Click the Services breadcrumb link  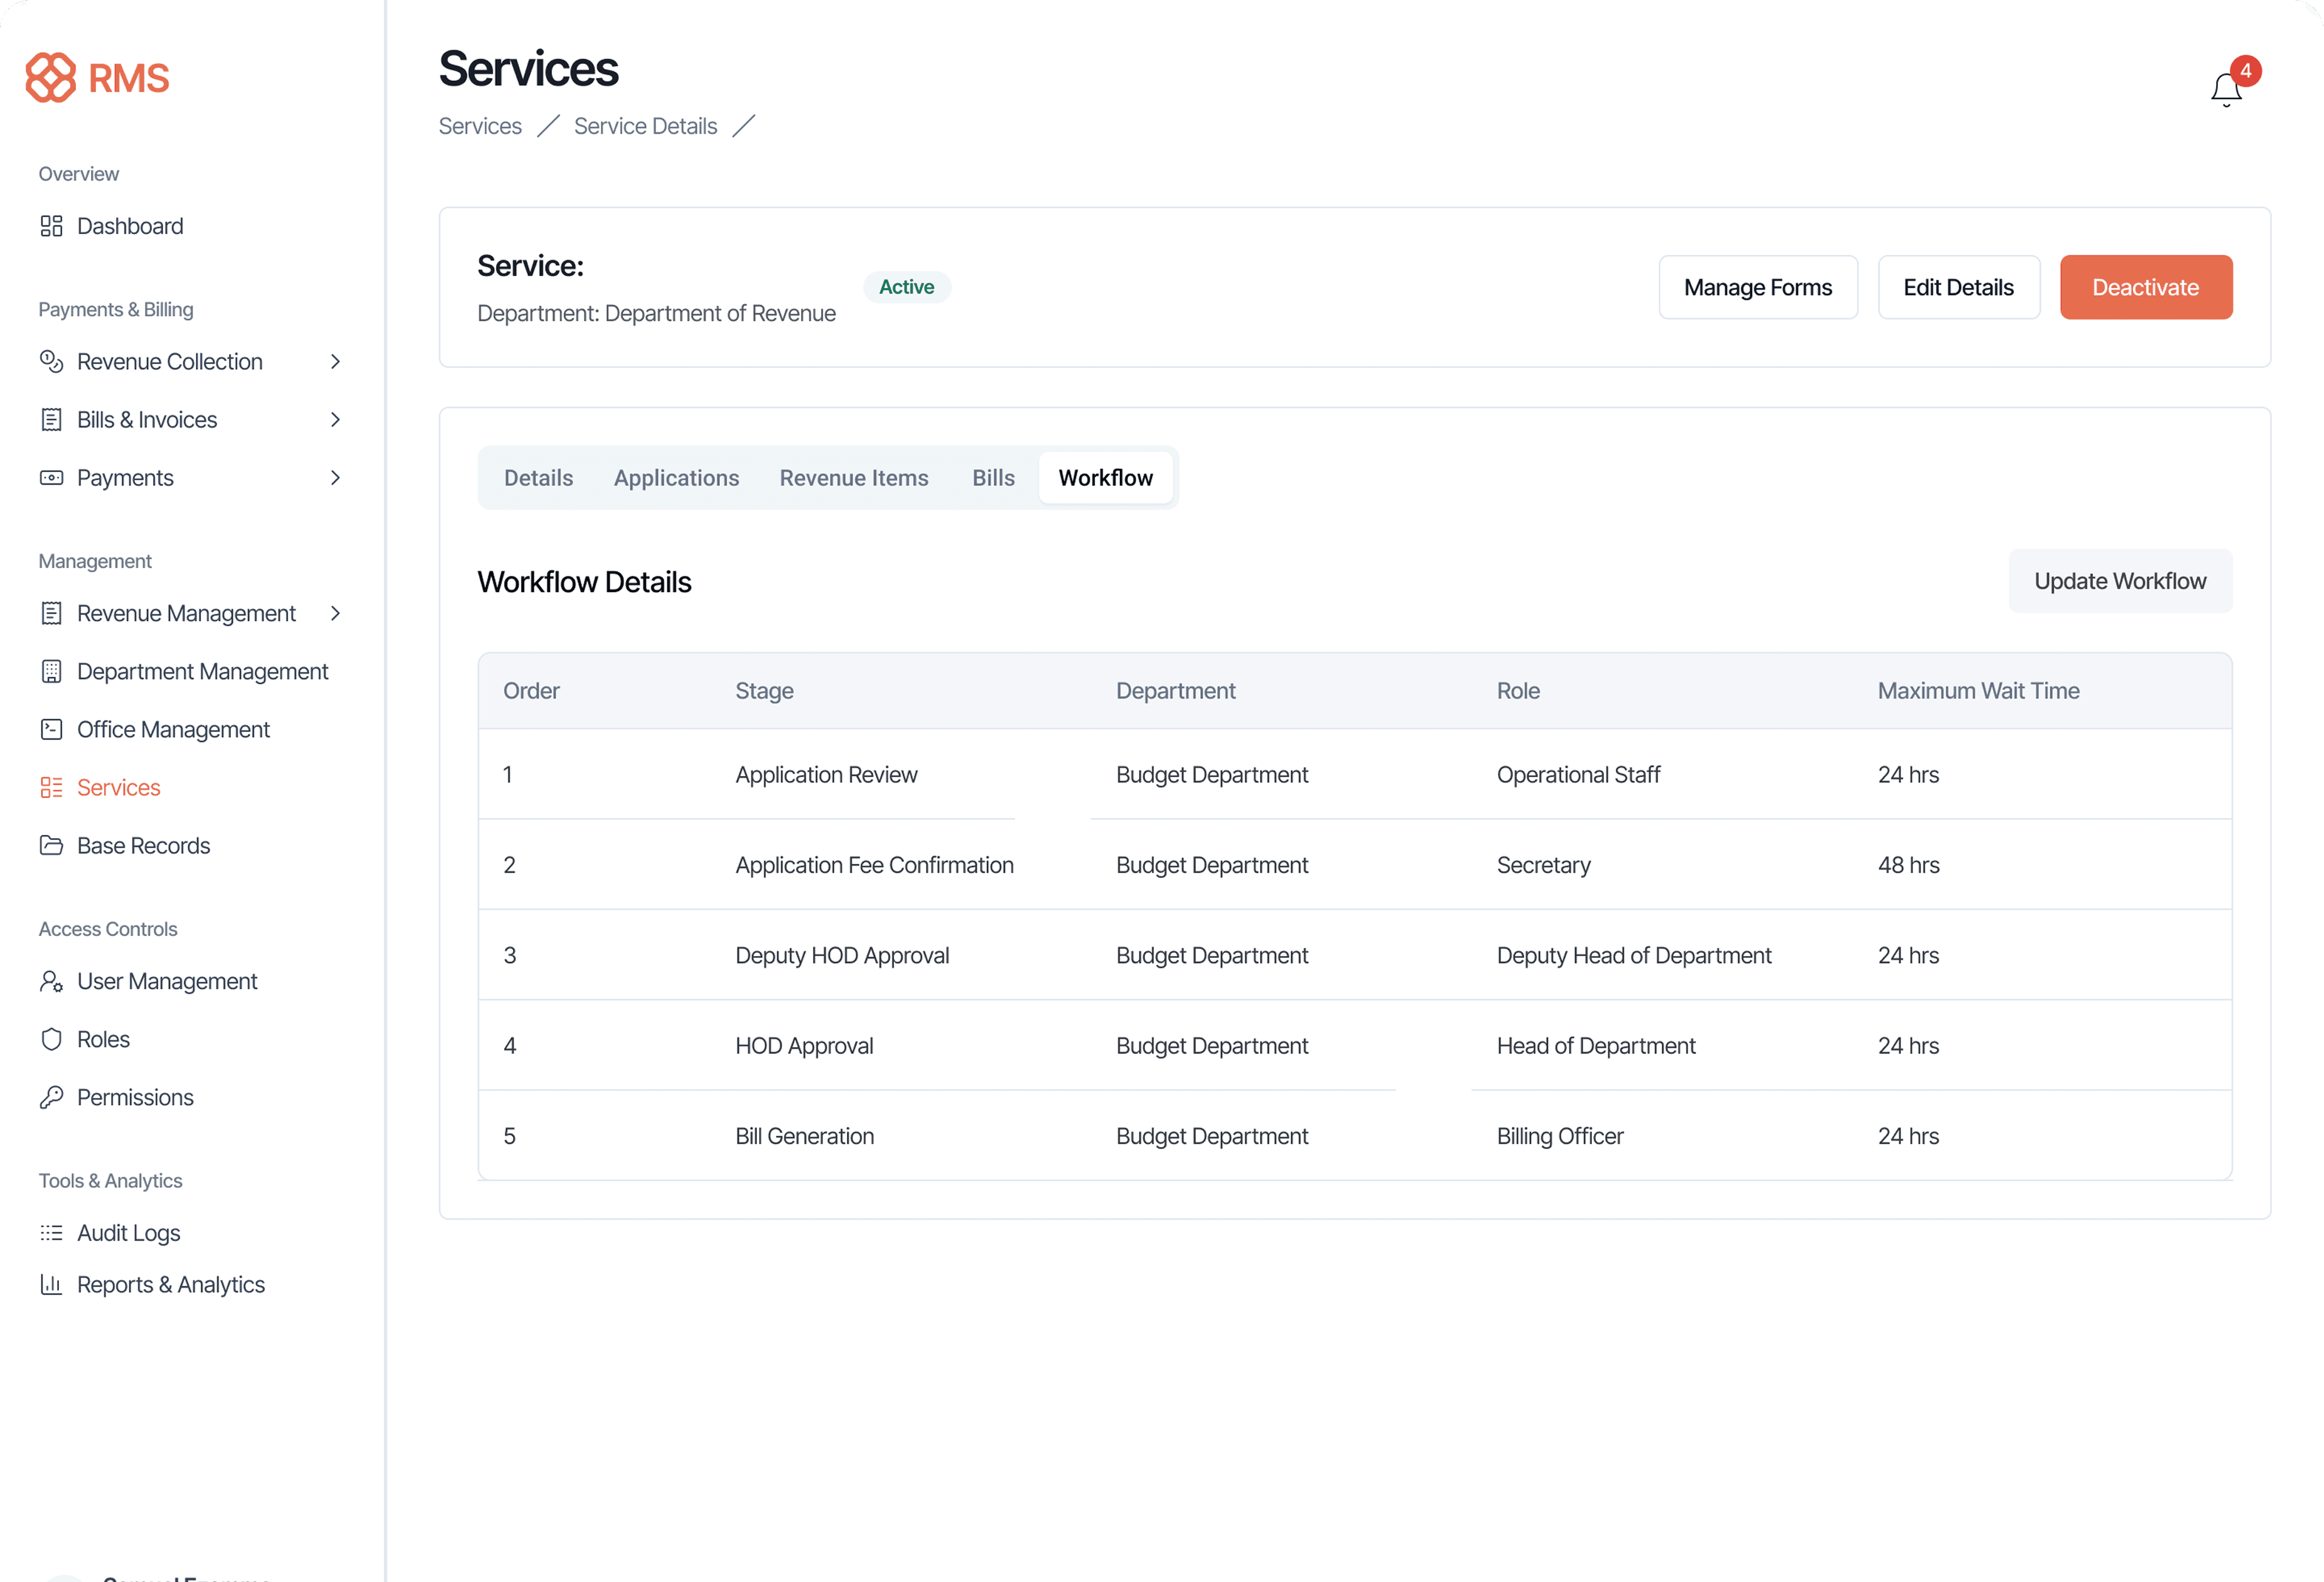click(480, 126)
